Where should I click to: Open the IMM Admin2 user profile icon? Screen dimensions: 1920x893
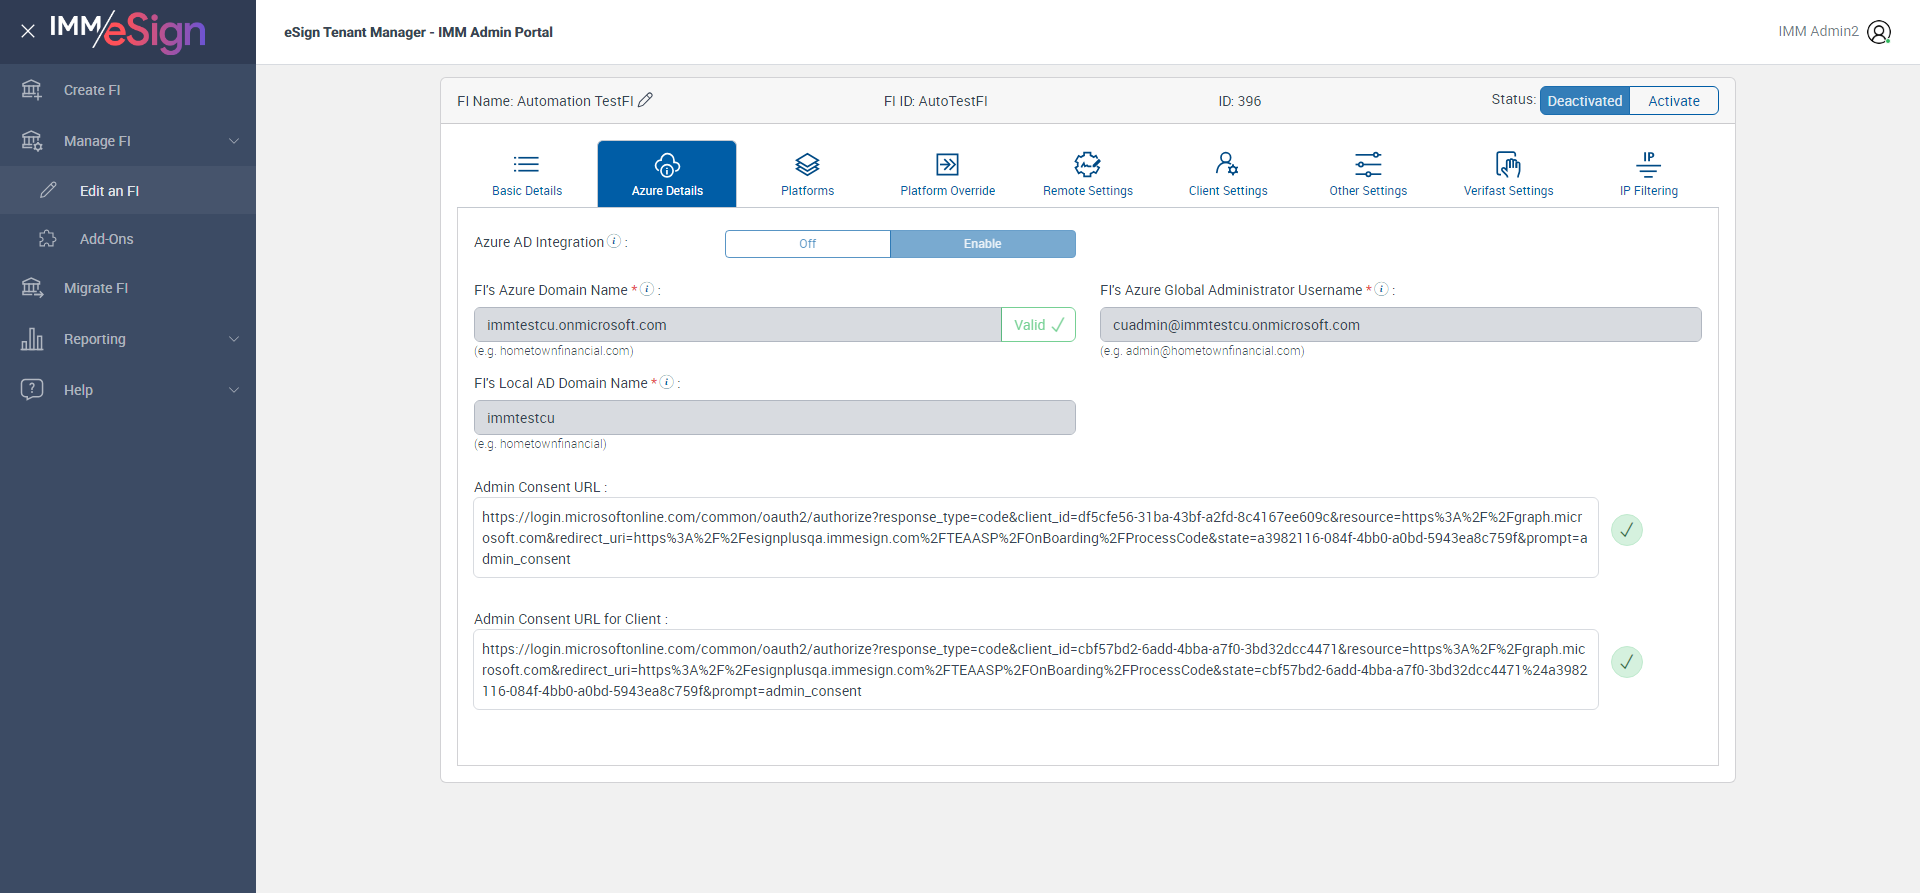[1879, 32]
